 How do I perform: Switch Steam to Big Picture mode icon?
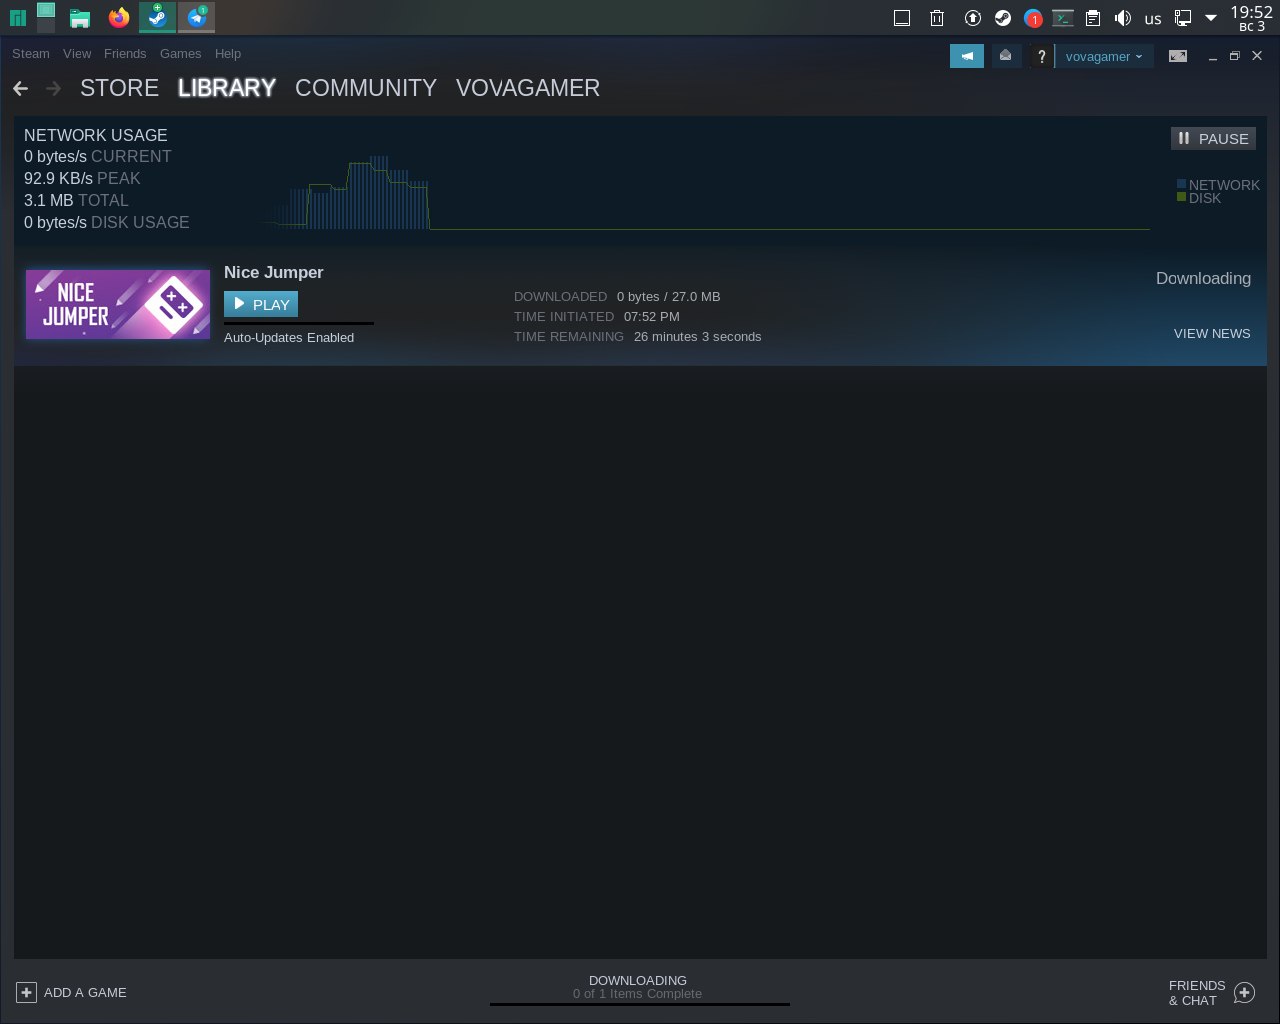[x=1178, y=56]
